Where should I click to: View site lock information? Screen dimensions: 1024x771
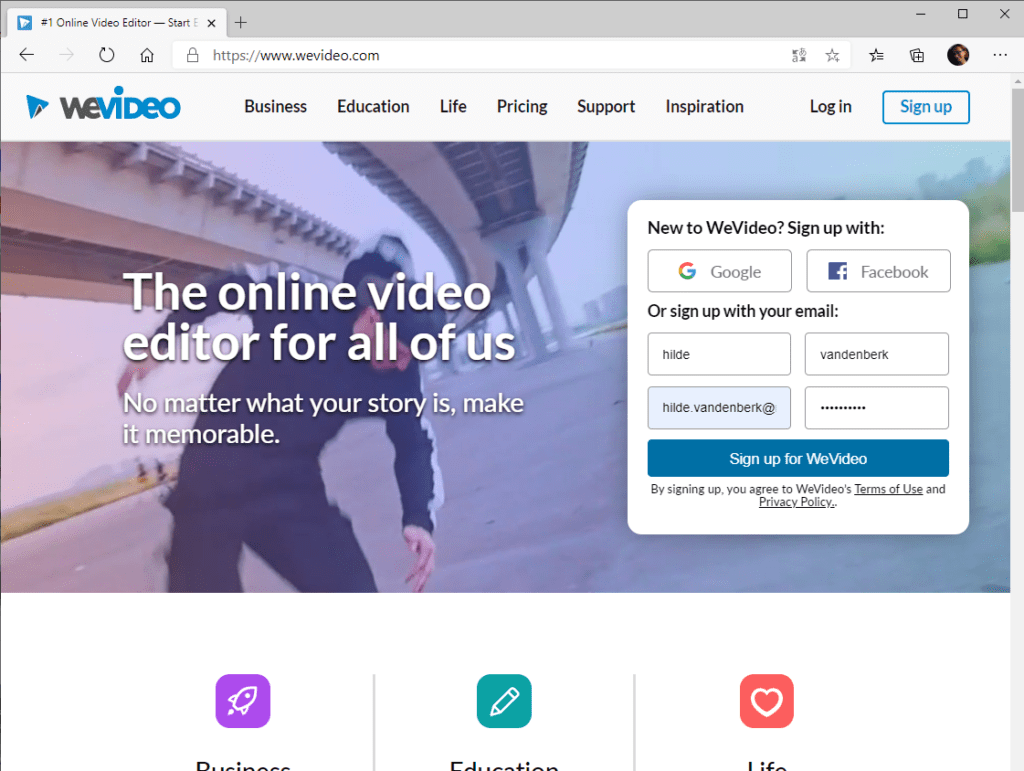[193, 55]
